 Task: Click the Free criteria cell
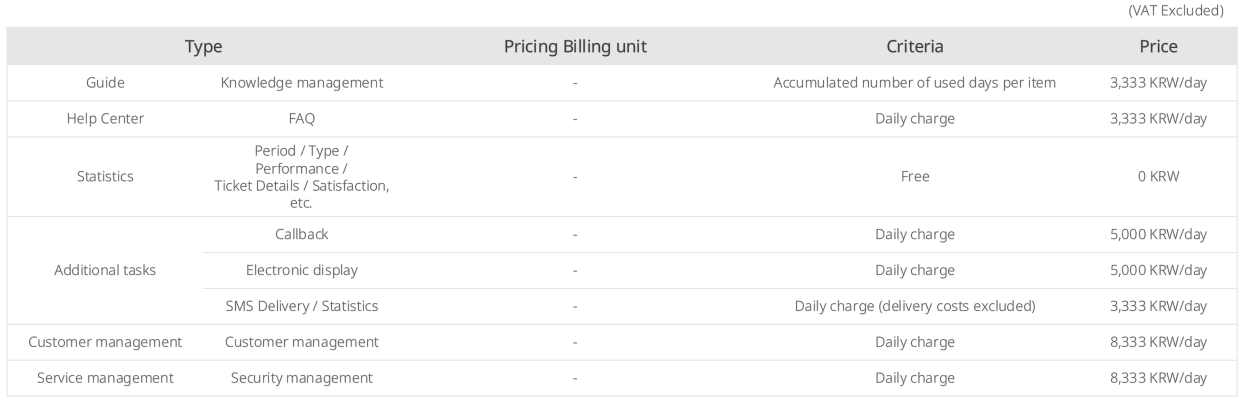914,177
